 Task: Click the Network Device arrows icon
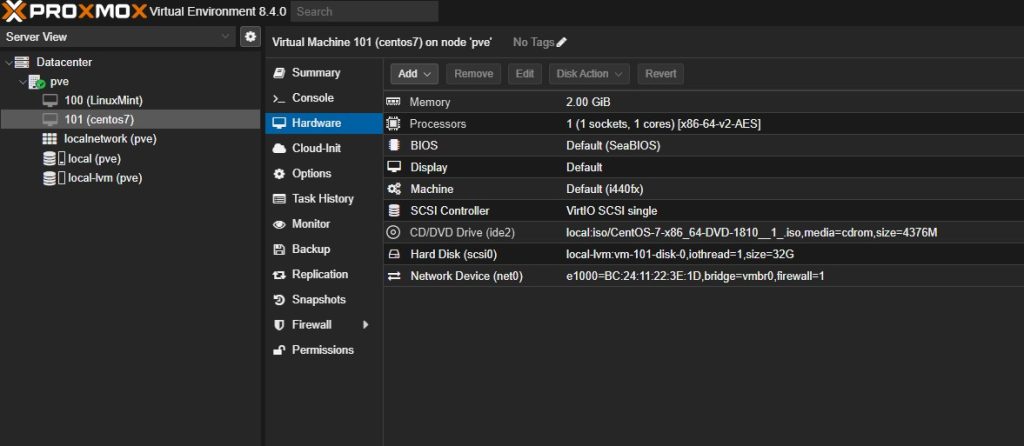tap(393, 276)
